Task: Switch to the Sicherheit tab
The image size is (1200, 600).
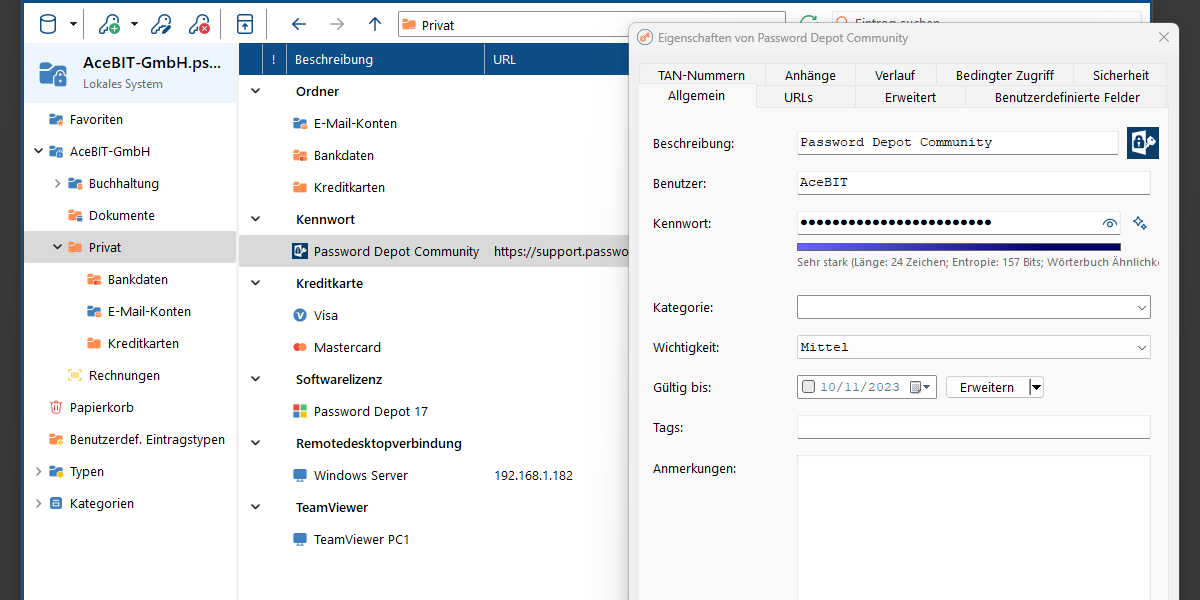Action: [x=1120, y=75]
